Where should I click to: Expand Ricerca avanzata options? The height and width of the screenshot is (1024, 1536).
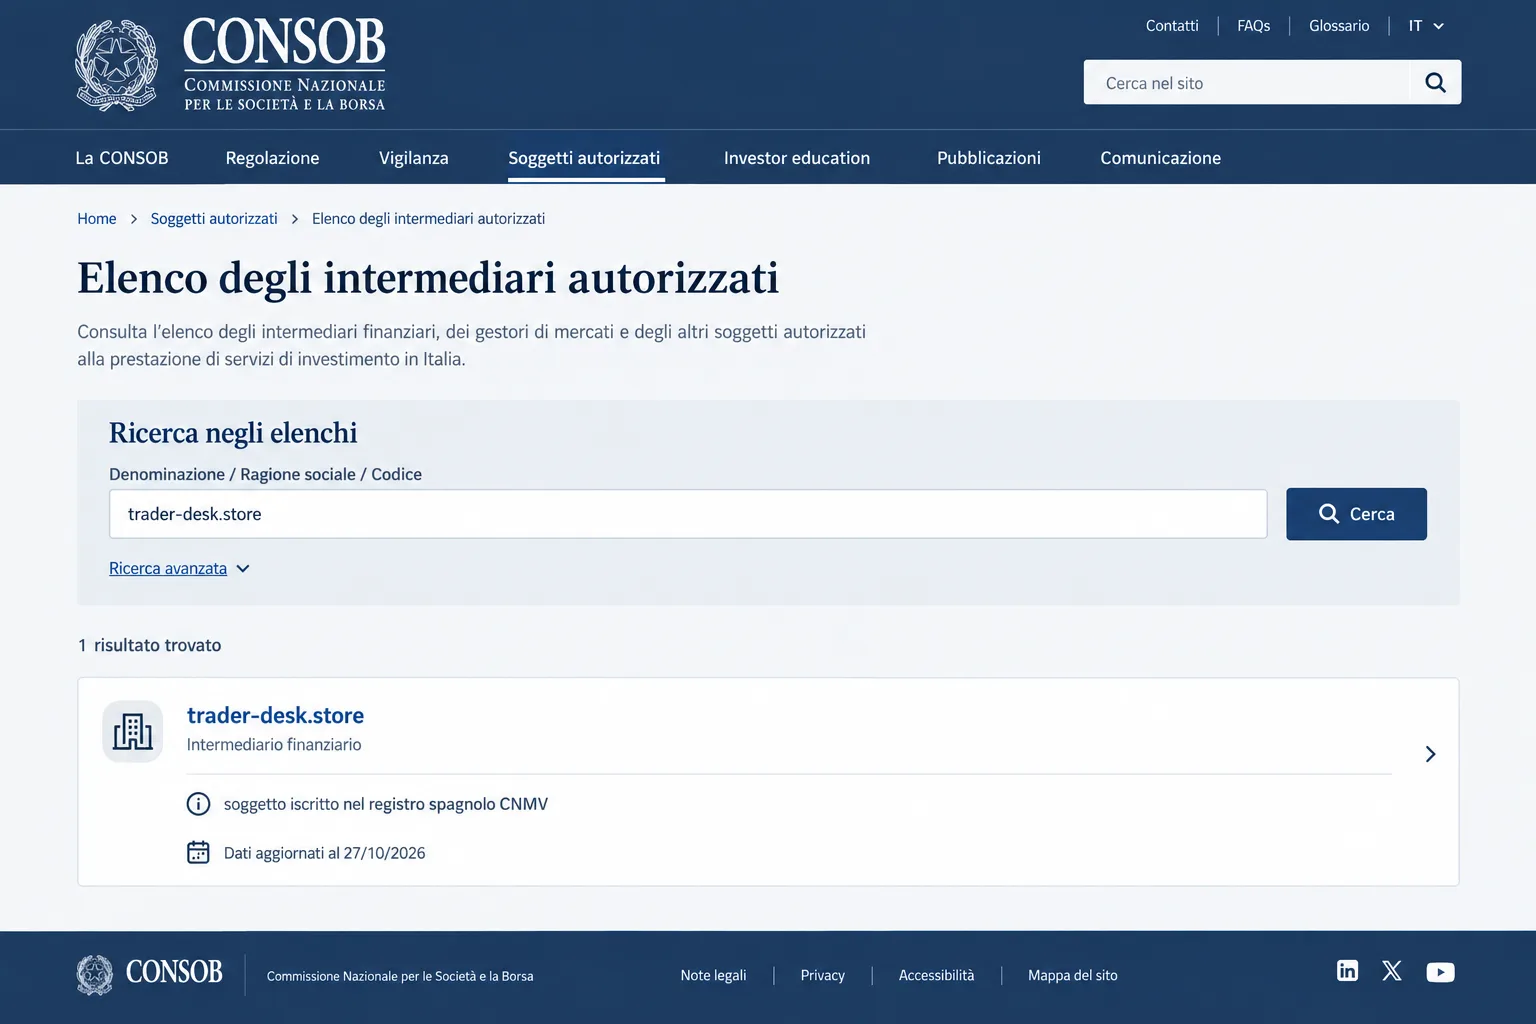tap(179, 568)
